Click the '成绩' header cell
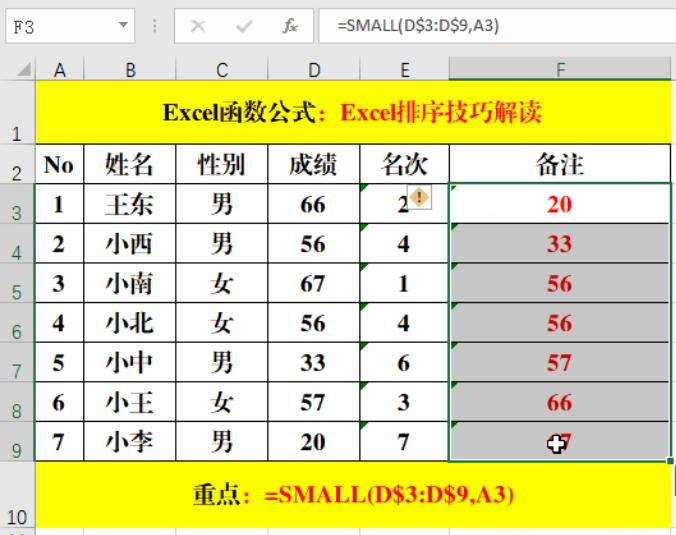Viewport: 676px width, 535px height. [313, 164]
